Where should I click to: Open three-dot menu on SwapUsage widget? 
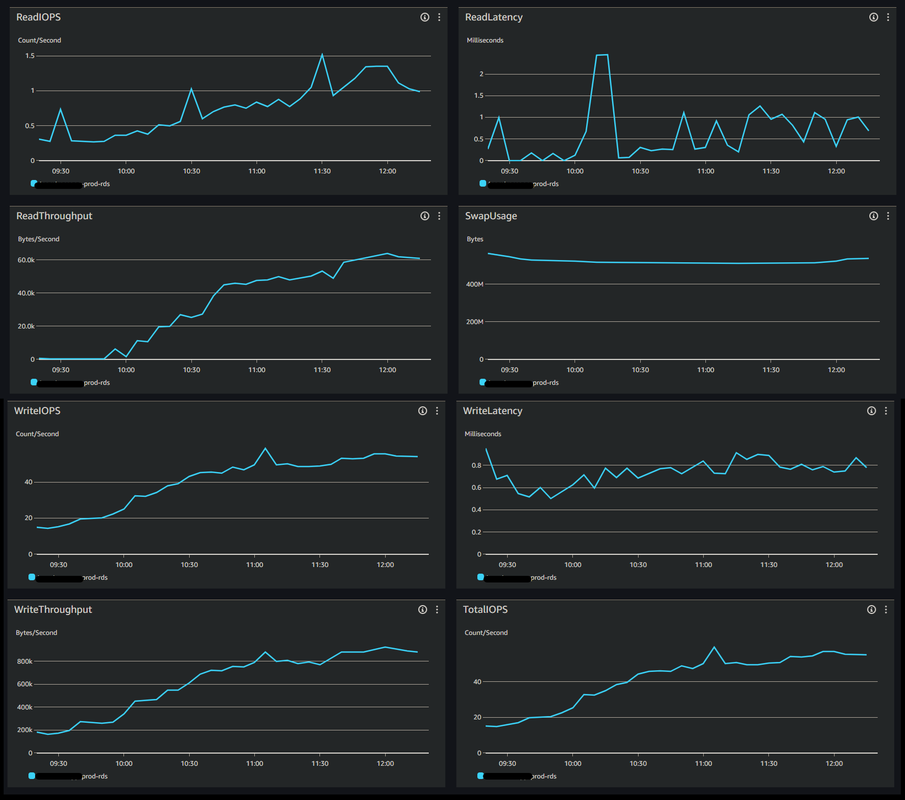pyautogui.click(x=888, y=216)
